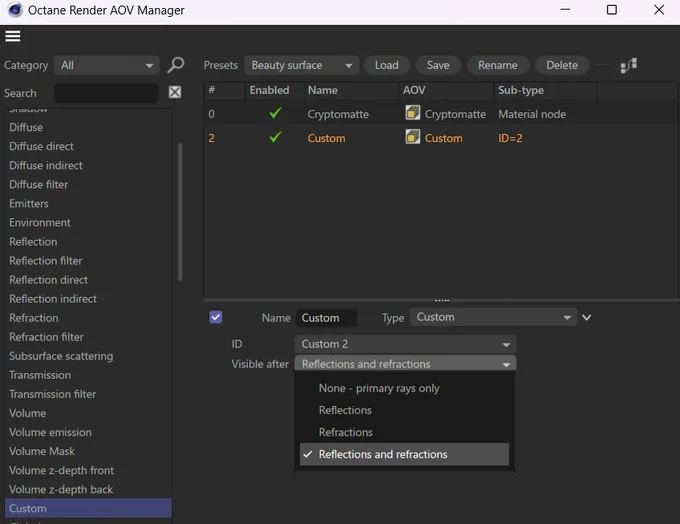Uncheck the AOV enable checkbox beside Name
The image size is (680, 524).
click(x=216, y=317)
